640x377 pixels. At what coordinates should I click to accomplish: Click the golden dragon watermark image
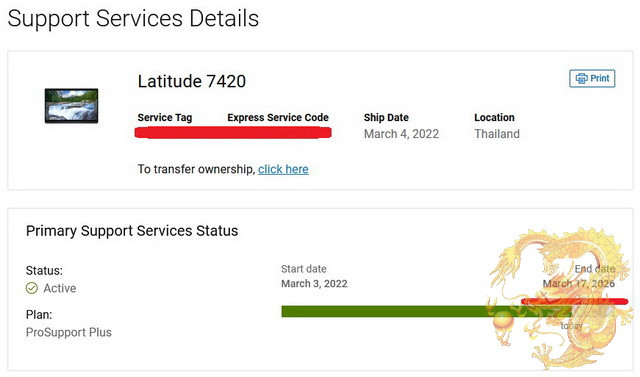(559, 298)
